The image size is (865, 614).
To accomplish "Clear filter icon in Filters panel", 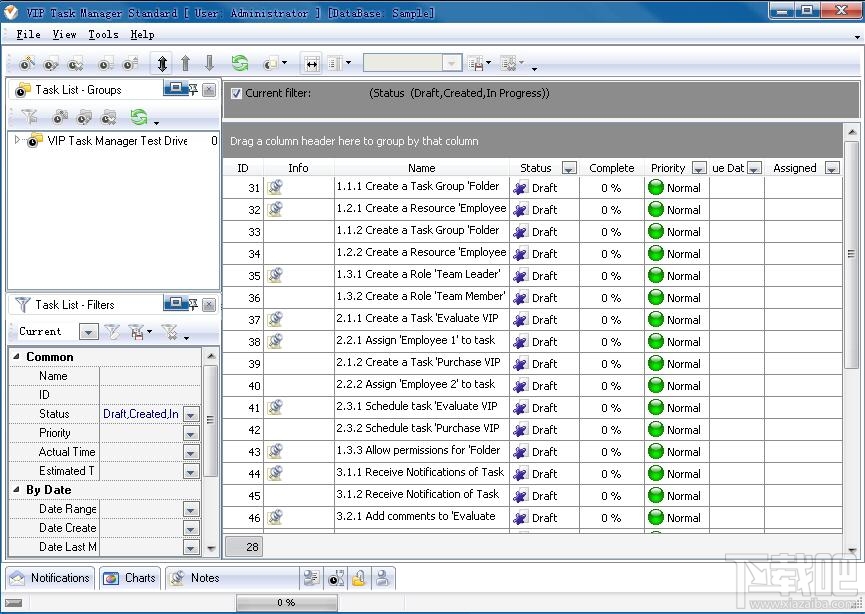I will click(169, 332).
